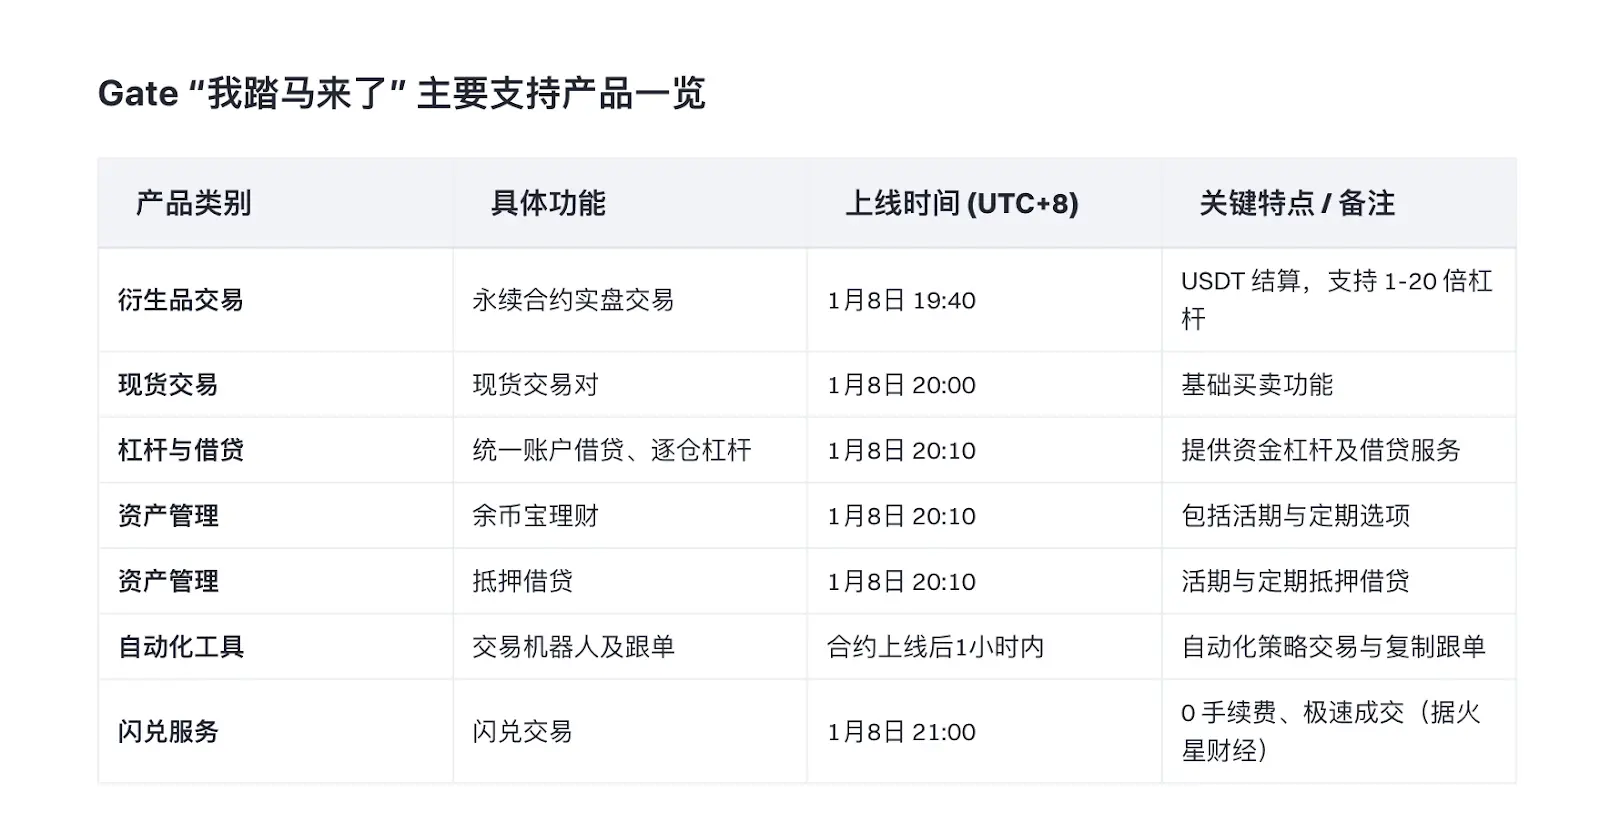This screenshot has height=834, width=1600.
Task: Click the 1月8日 20:00 time cell
Action: (x=901, y=385)
